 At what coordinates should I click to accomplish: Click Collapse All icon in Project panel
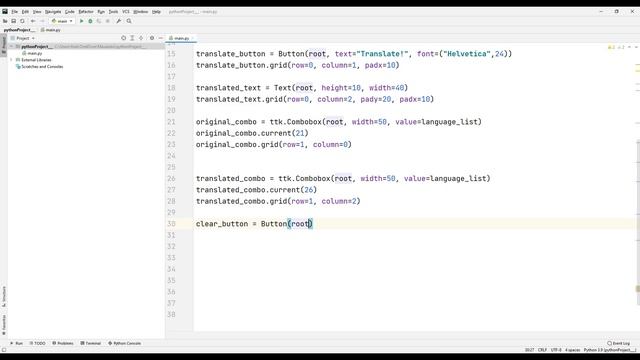click(141, 38)
